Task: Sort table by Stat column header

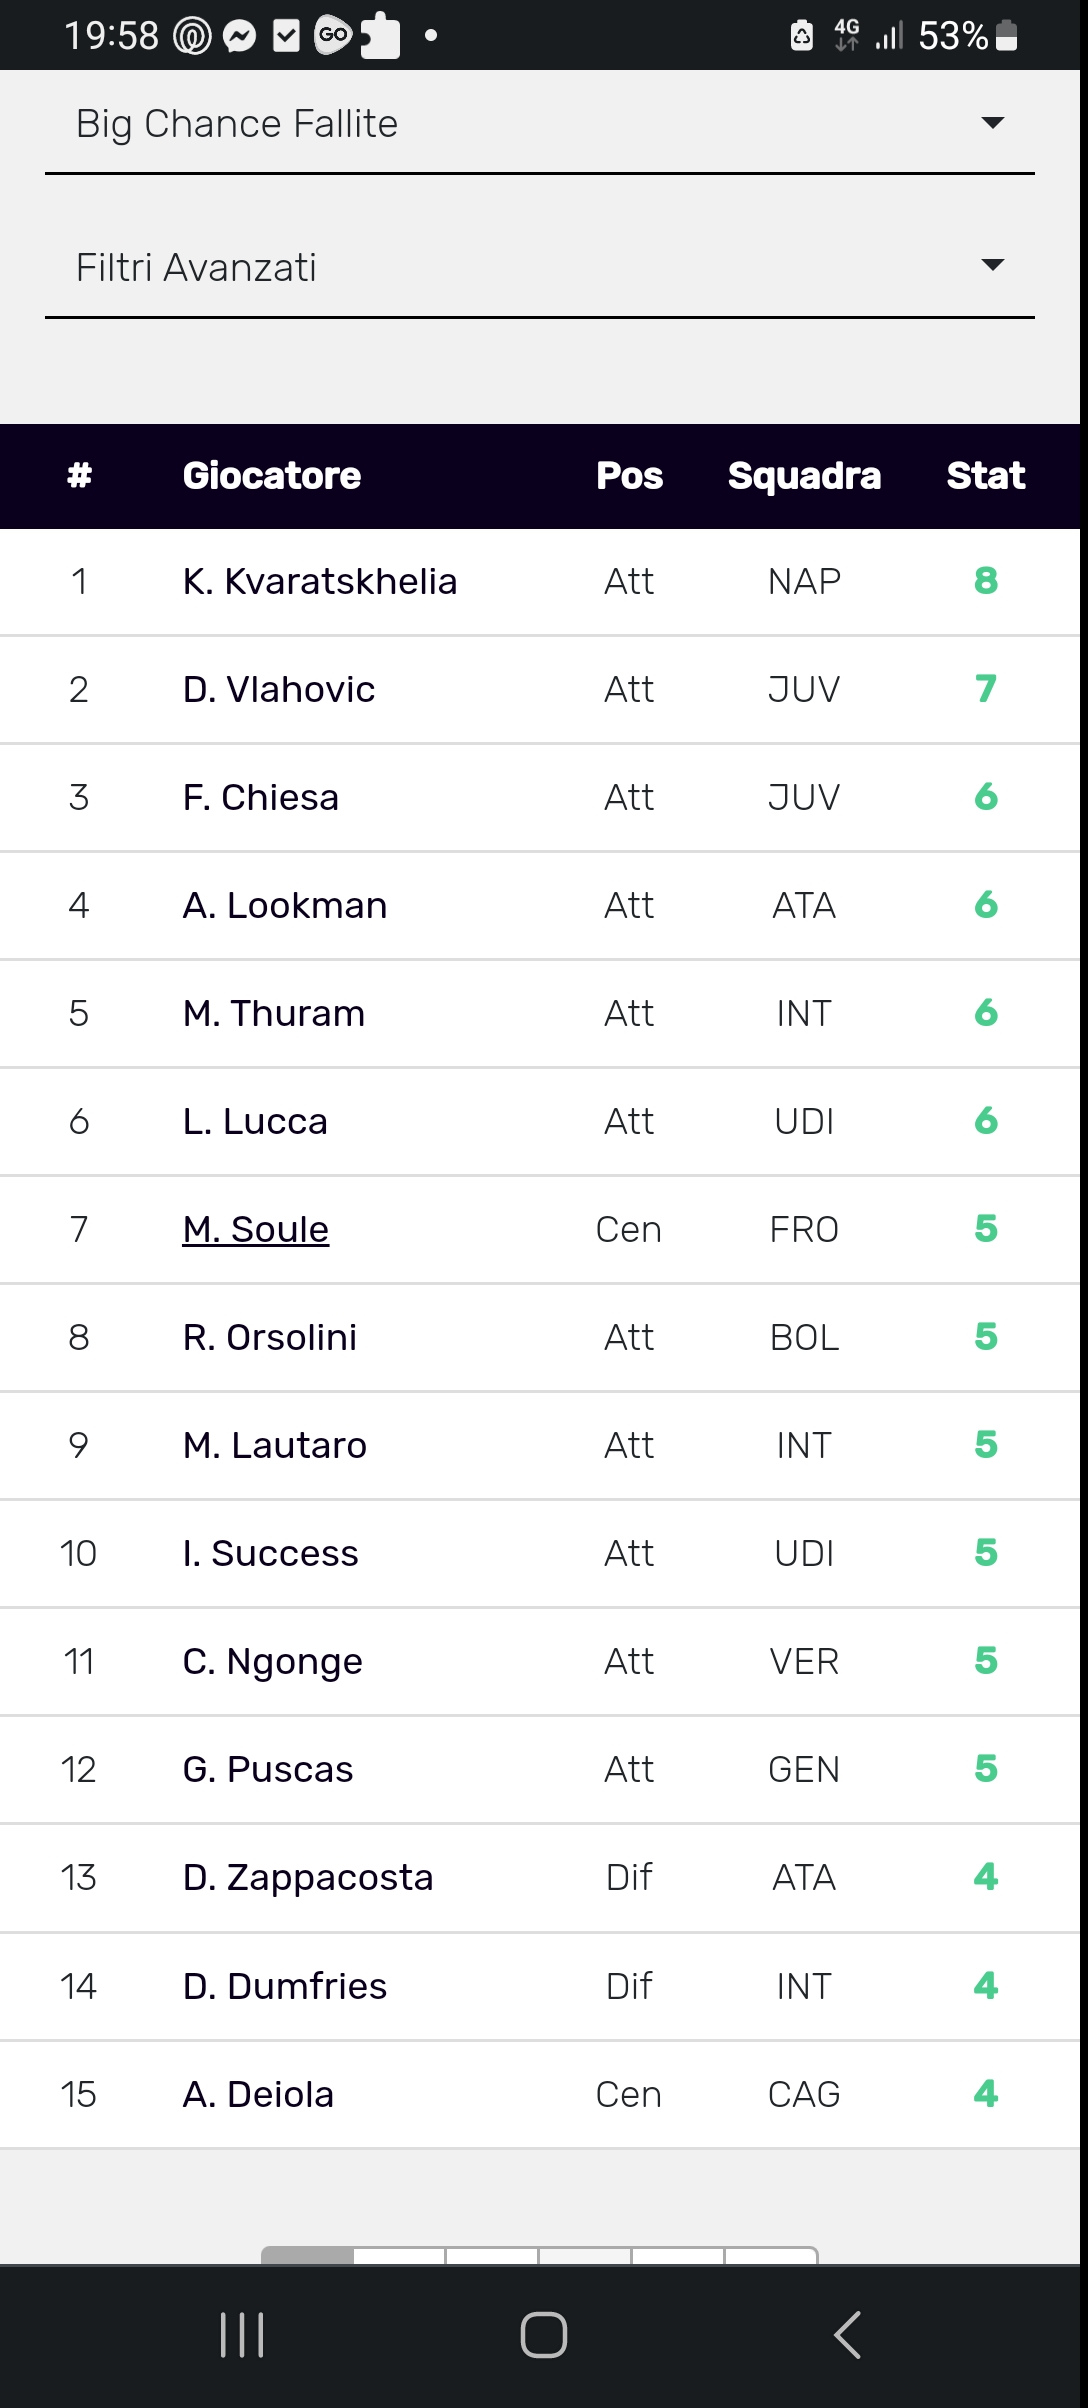Action: click(986, 476)
